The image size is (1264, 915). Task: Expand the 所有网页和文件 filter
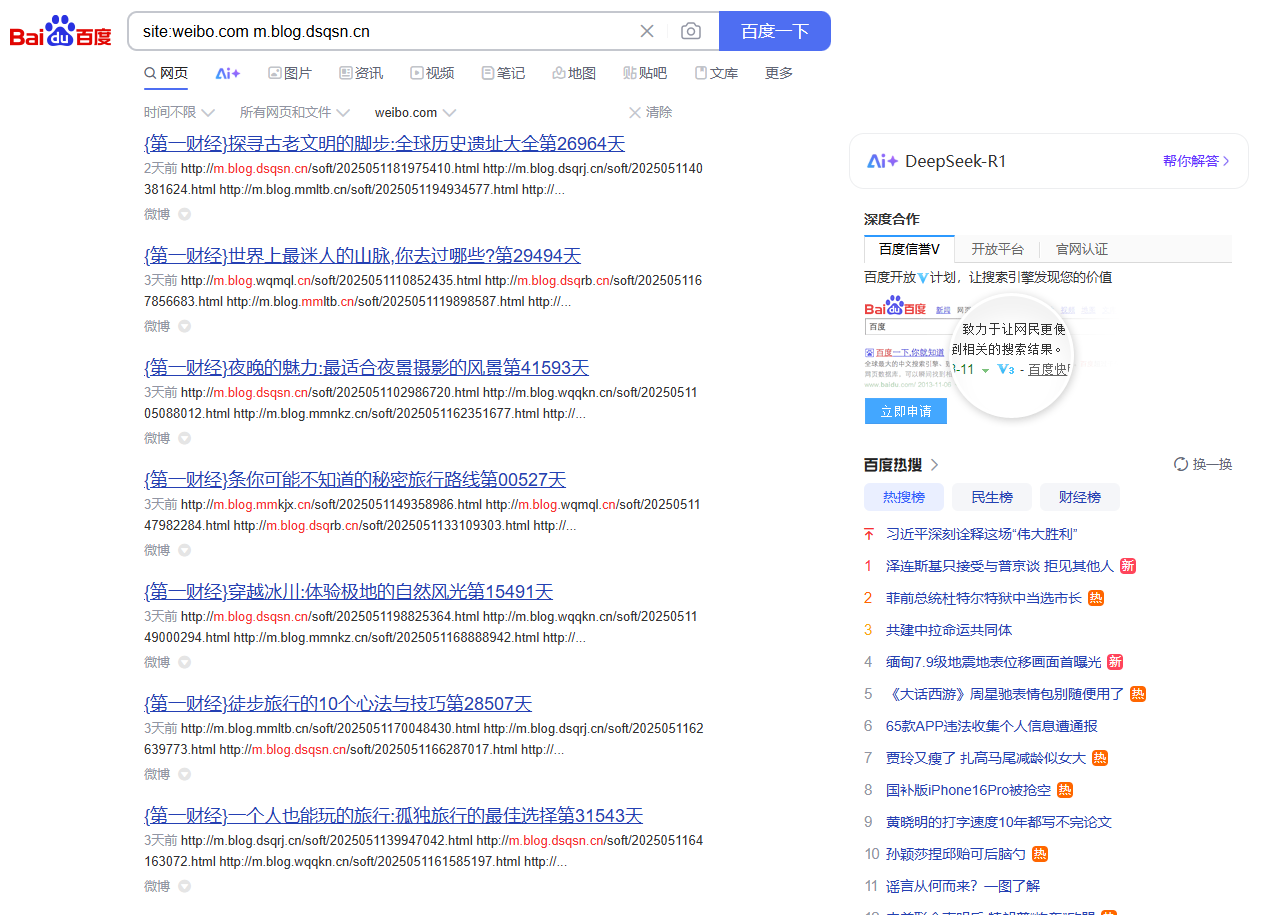(295, 112)
